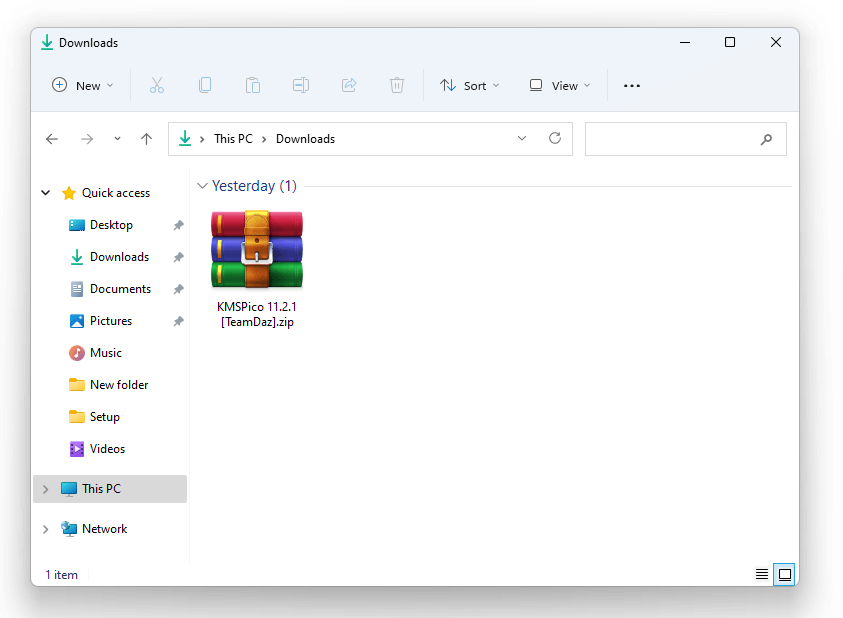Switch to details list view
The width and height of the screenshot is (843, 618).
pyautogui.click(x=762, y=574)
